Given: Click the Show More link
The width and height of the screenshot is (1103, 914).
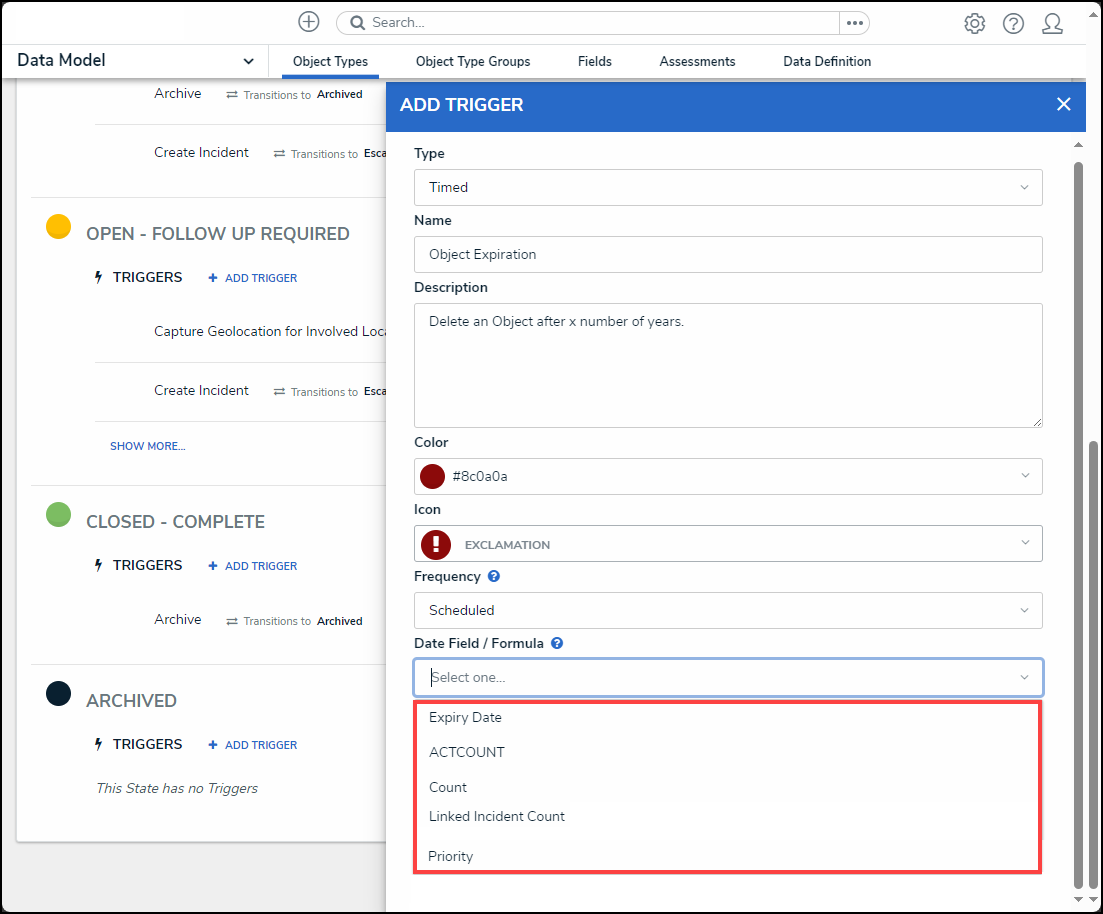Looking at the screenshot, I should (148, 446).
